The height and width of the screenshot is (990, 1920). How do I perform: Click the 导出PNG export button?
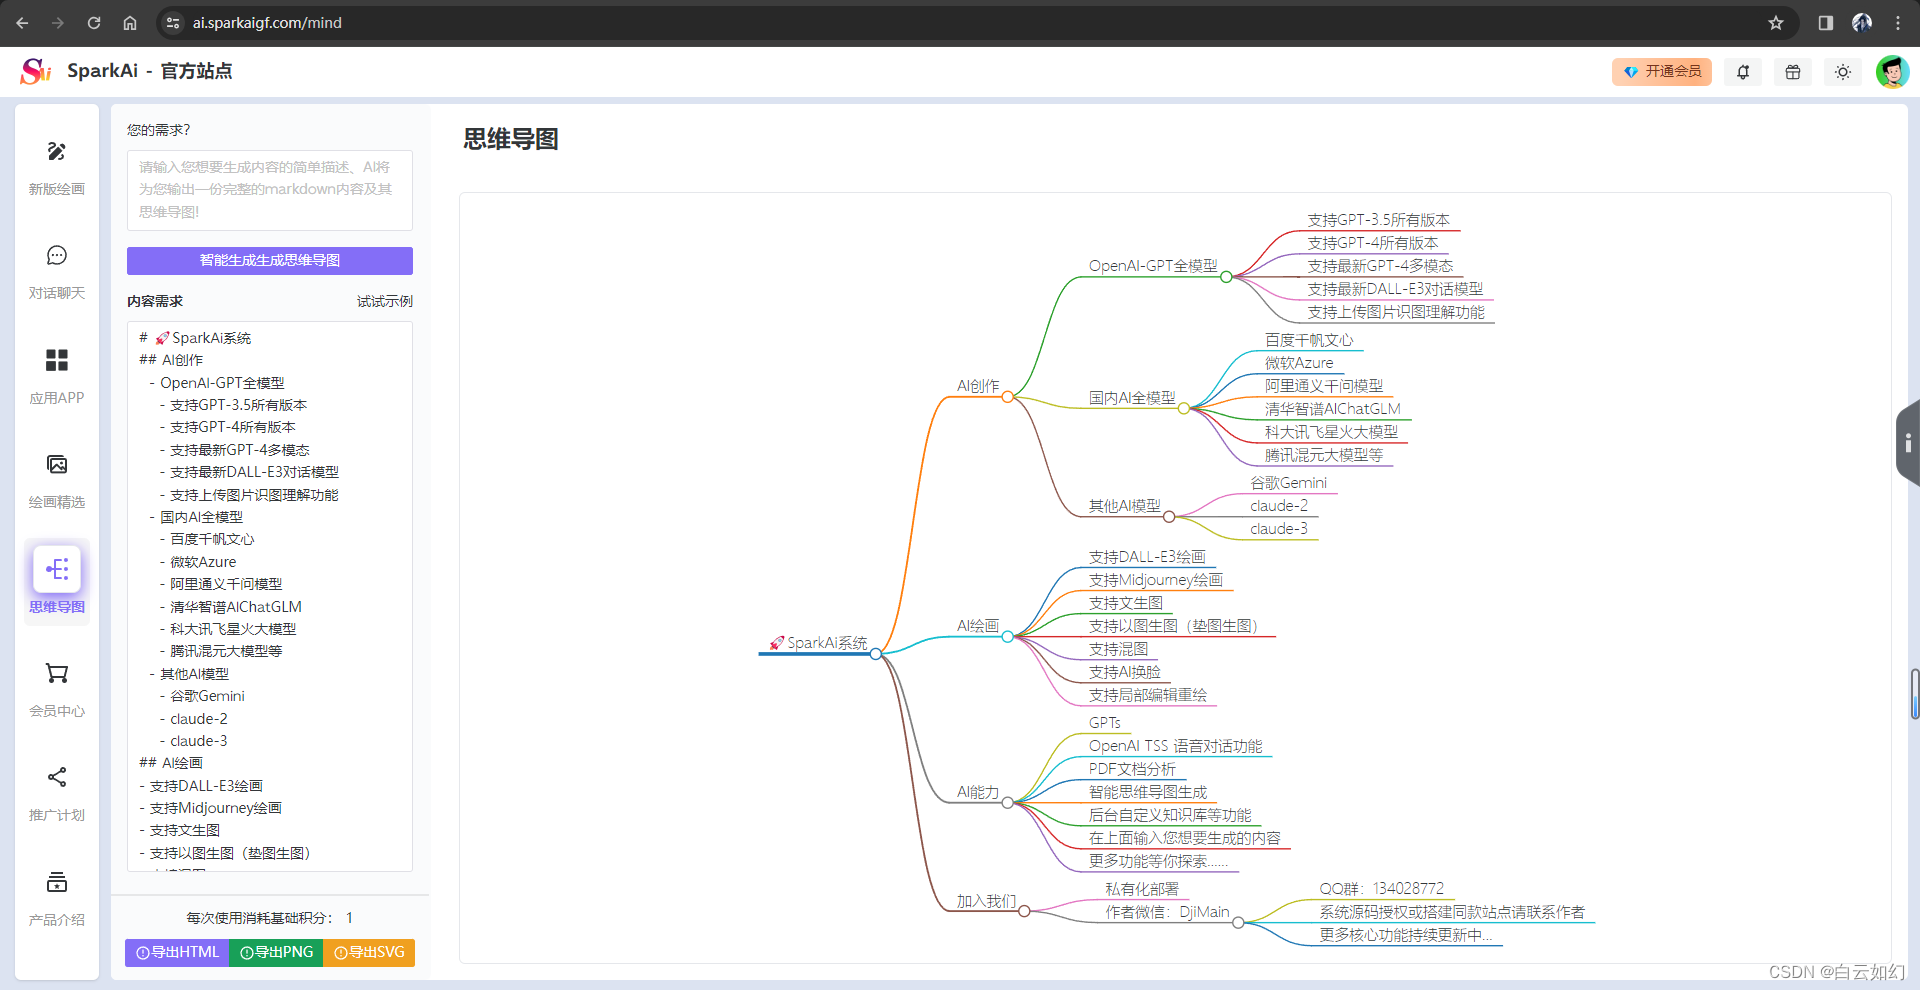point(277,953)
